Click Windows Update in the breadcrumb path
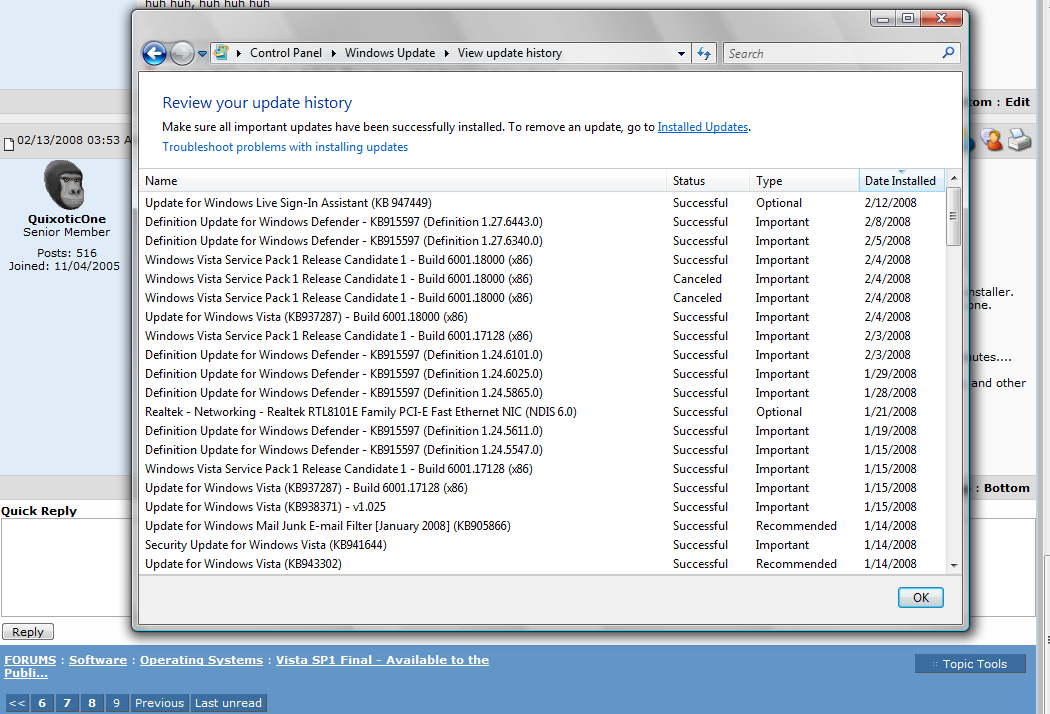Image resolution: width=1050 pixels, height=714 pixels. [390, 53]
